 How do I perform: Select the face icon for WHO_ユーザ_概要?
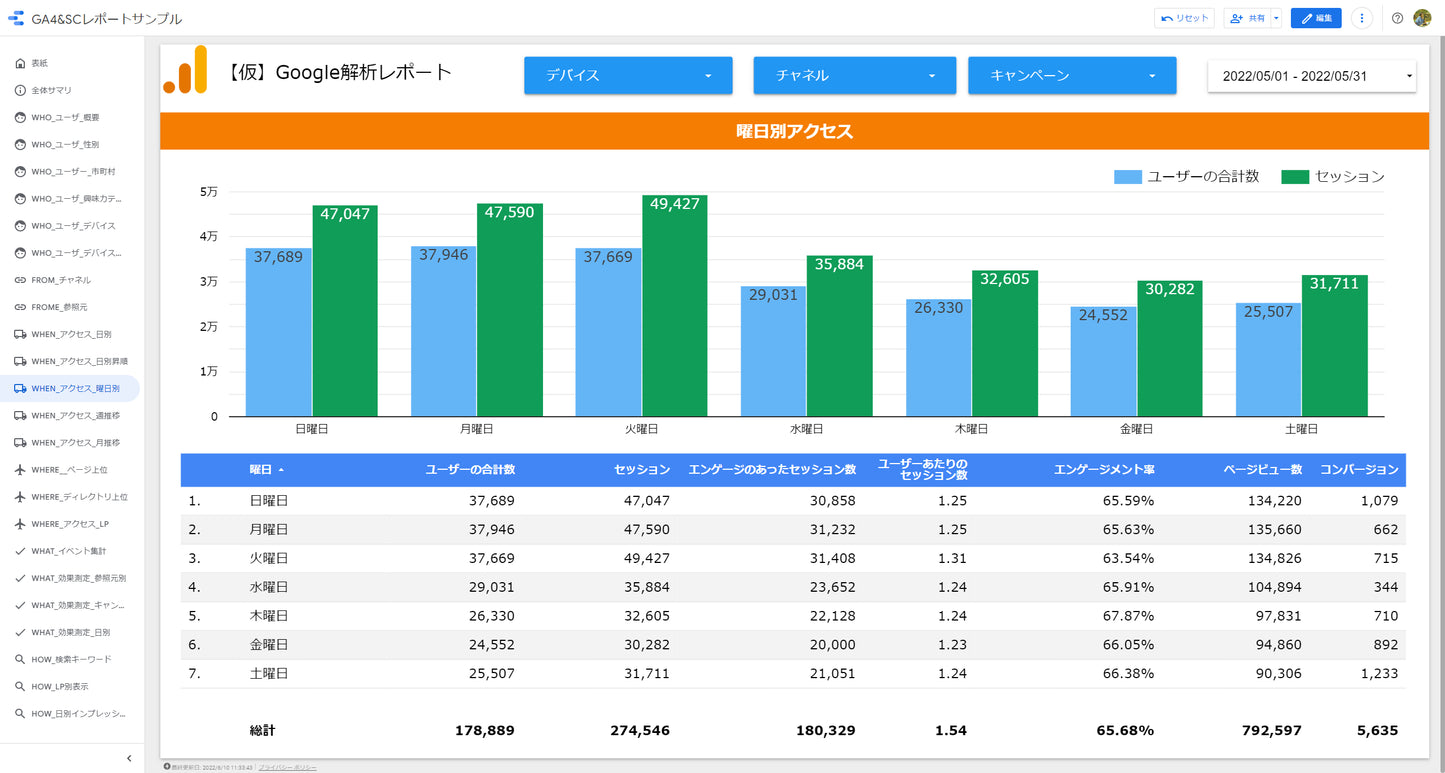tap(21, 117)
